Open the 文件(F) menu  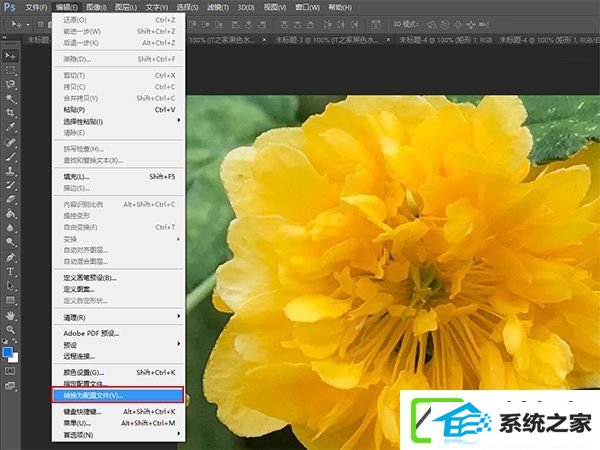[x=36, y=7]
